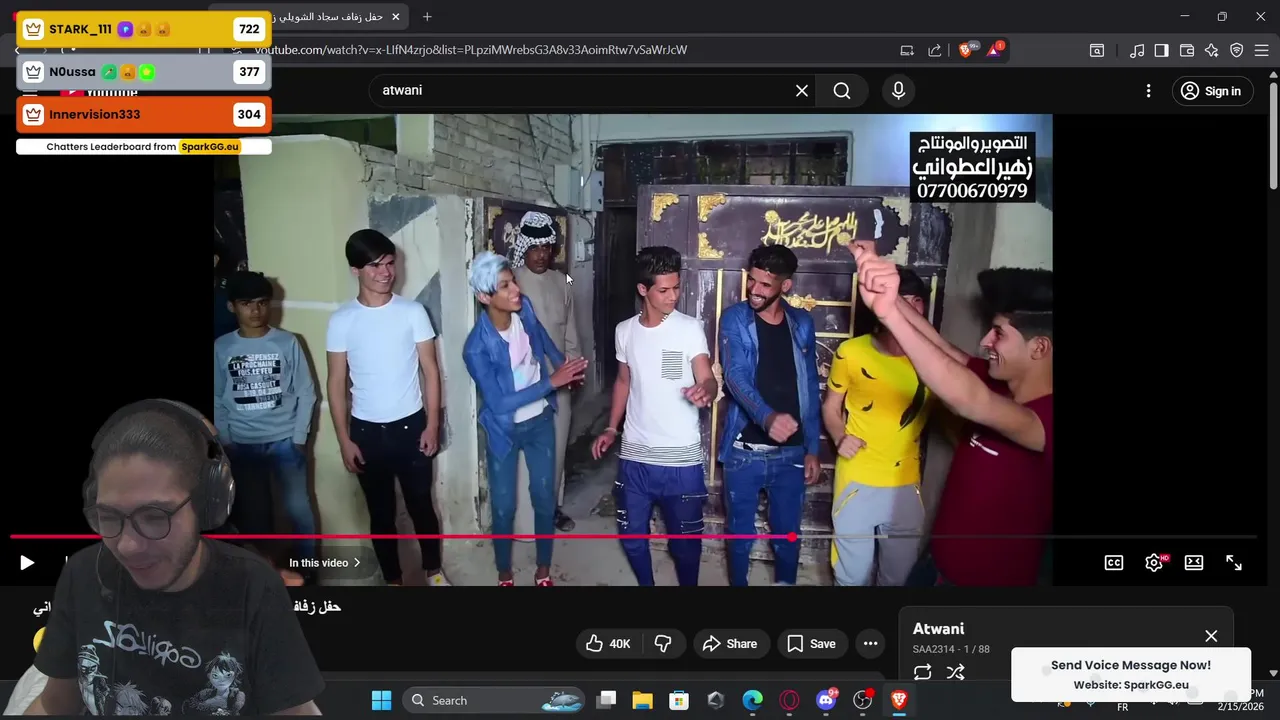This screenshot has height=720, width=1280.
Task: Save the video to a playlist
Action: click(811, 644)
